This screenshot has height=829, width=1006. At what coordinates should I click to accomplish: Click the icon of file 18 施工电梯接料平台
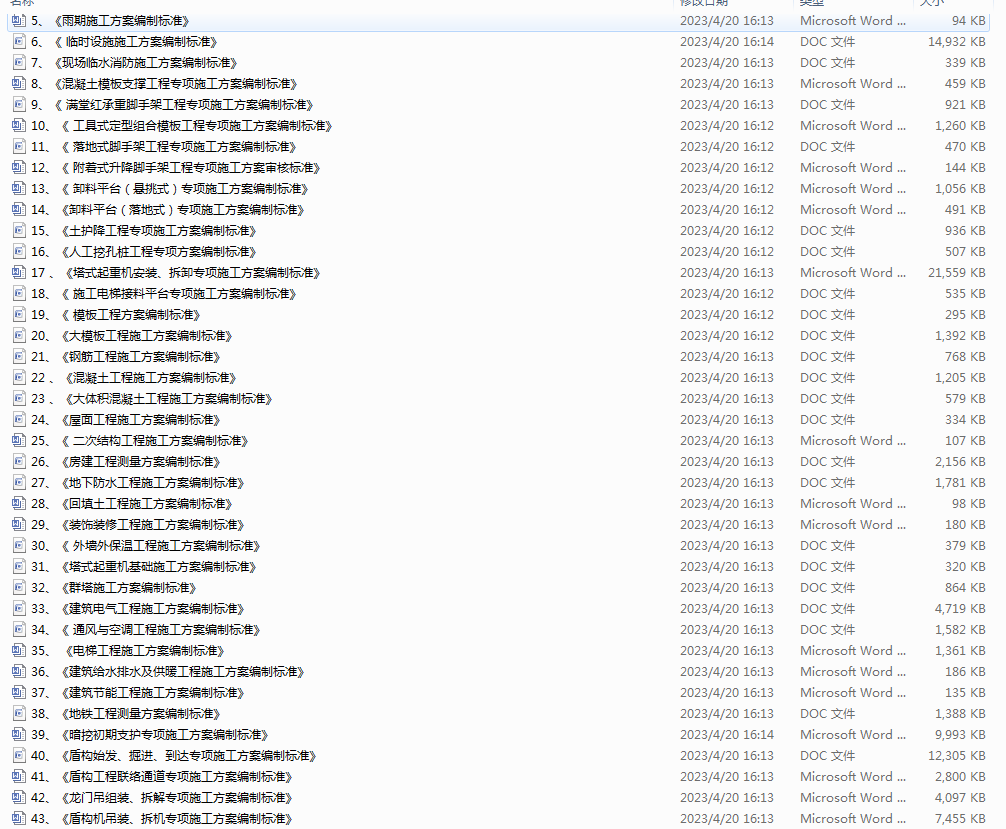[x=19, y=294]
